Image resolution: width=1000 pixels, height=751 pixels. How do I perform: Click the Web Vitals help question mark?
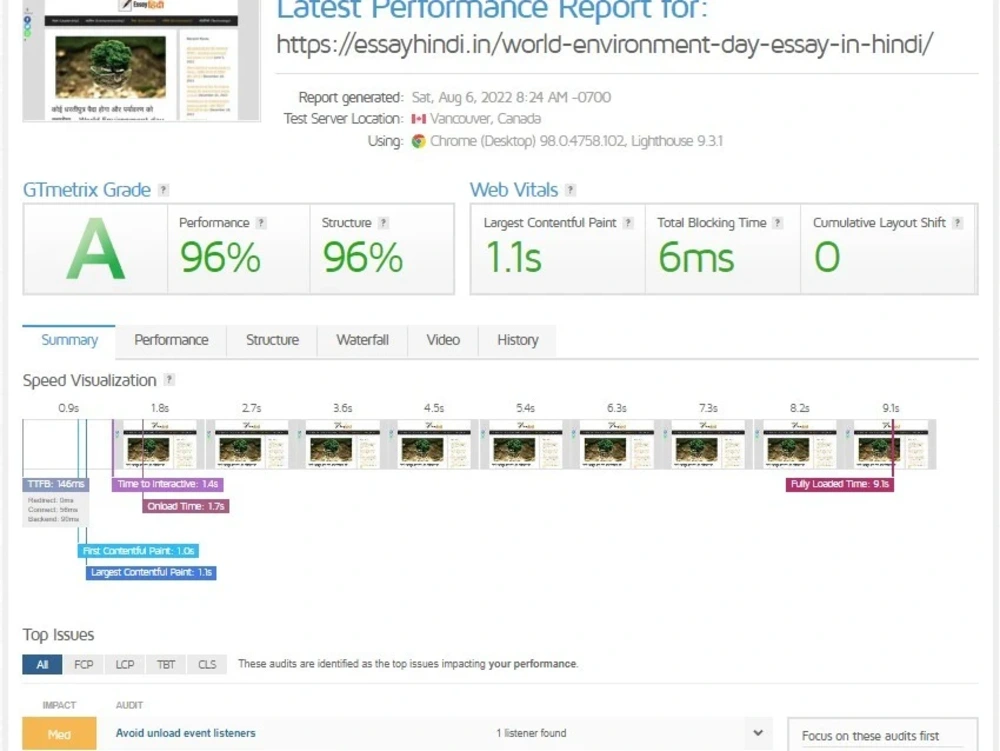point(571,190)
